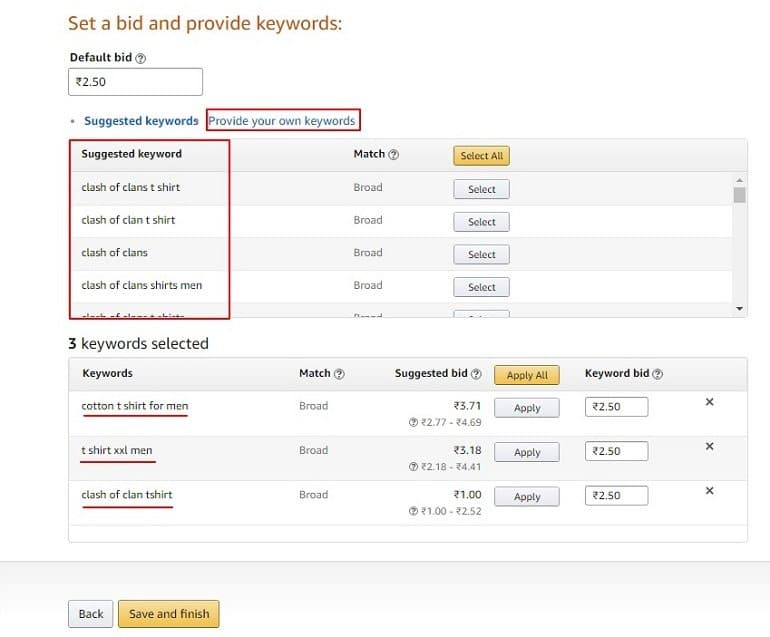Screen dimensions: 770x637
Task: Click the Apply All button
Action: click(527, 375)
